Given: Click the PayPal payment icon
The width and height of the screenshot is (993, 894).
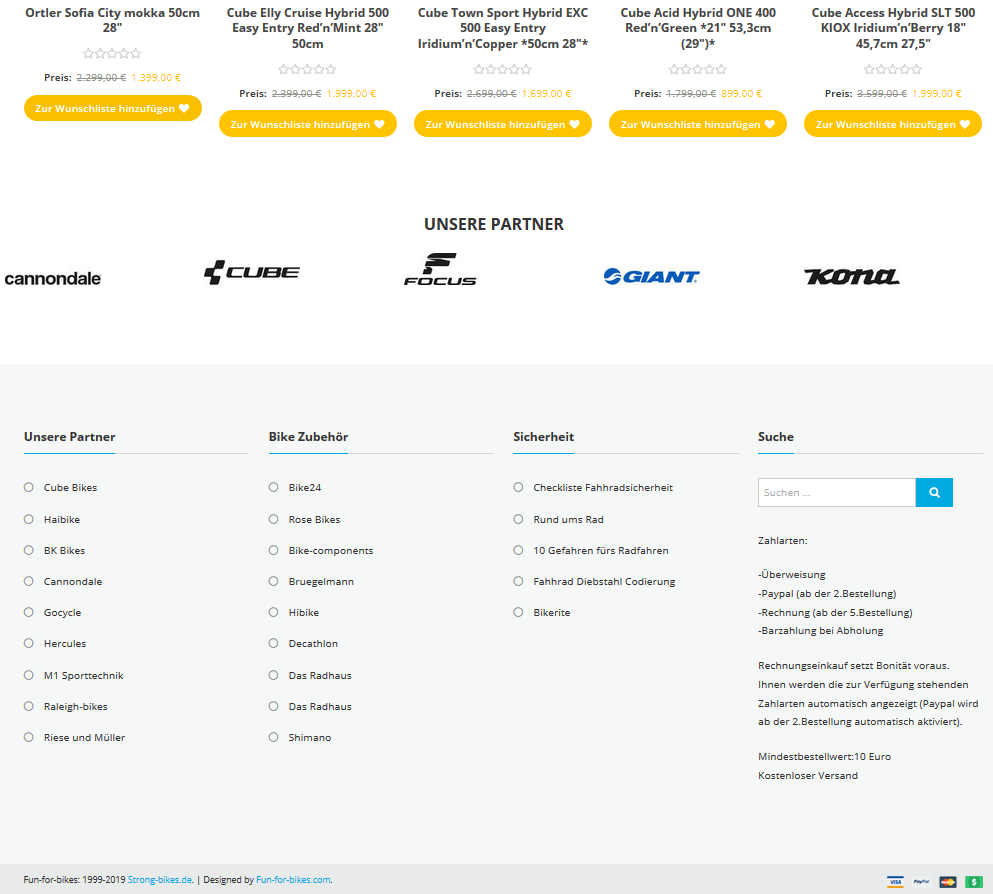Looking at the screenshot, I should pos(921,881).
